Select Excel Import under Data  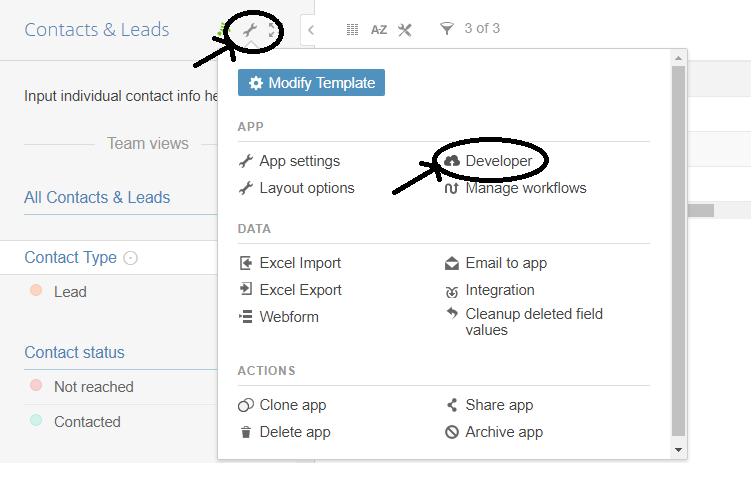300,263
